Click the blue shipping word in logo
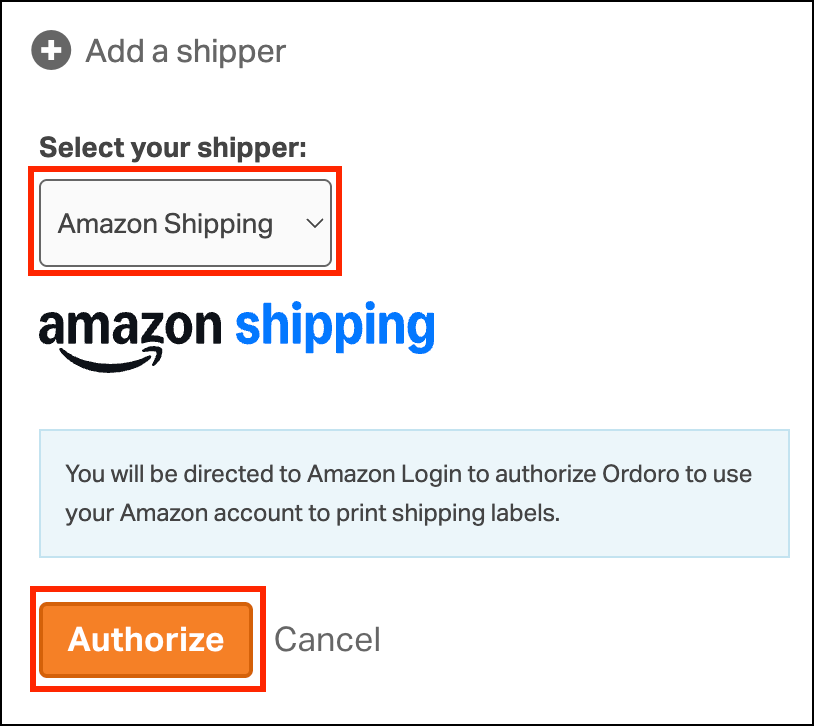Viewport: 814px width, 726px height. pyautogui.click(x=335, y=327)
